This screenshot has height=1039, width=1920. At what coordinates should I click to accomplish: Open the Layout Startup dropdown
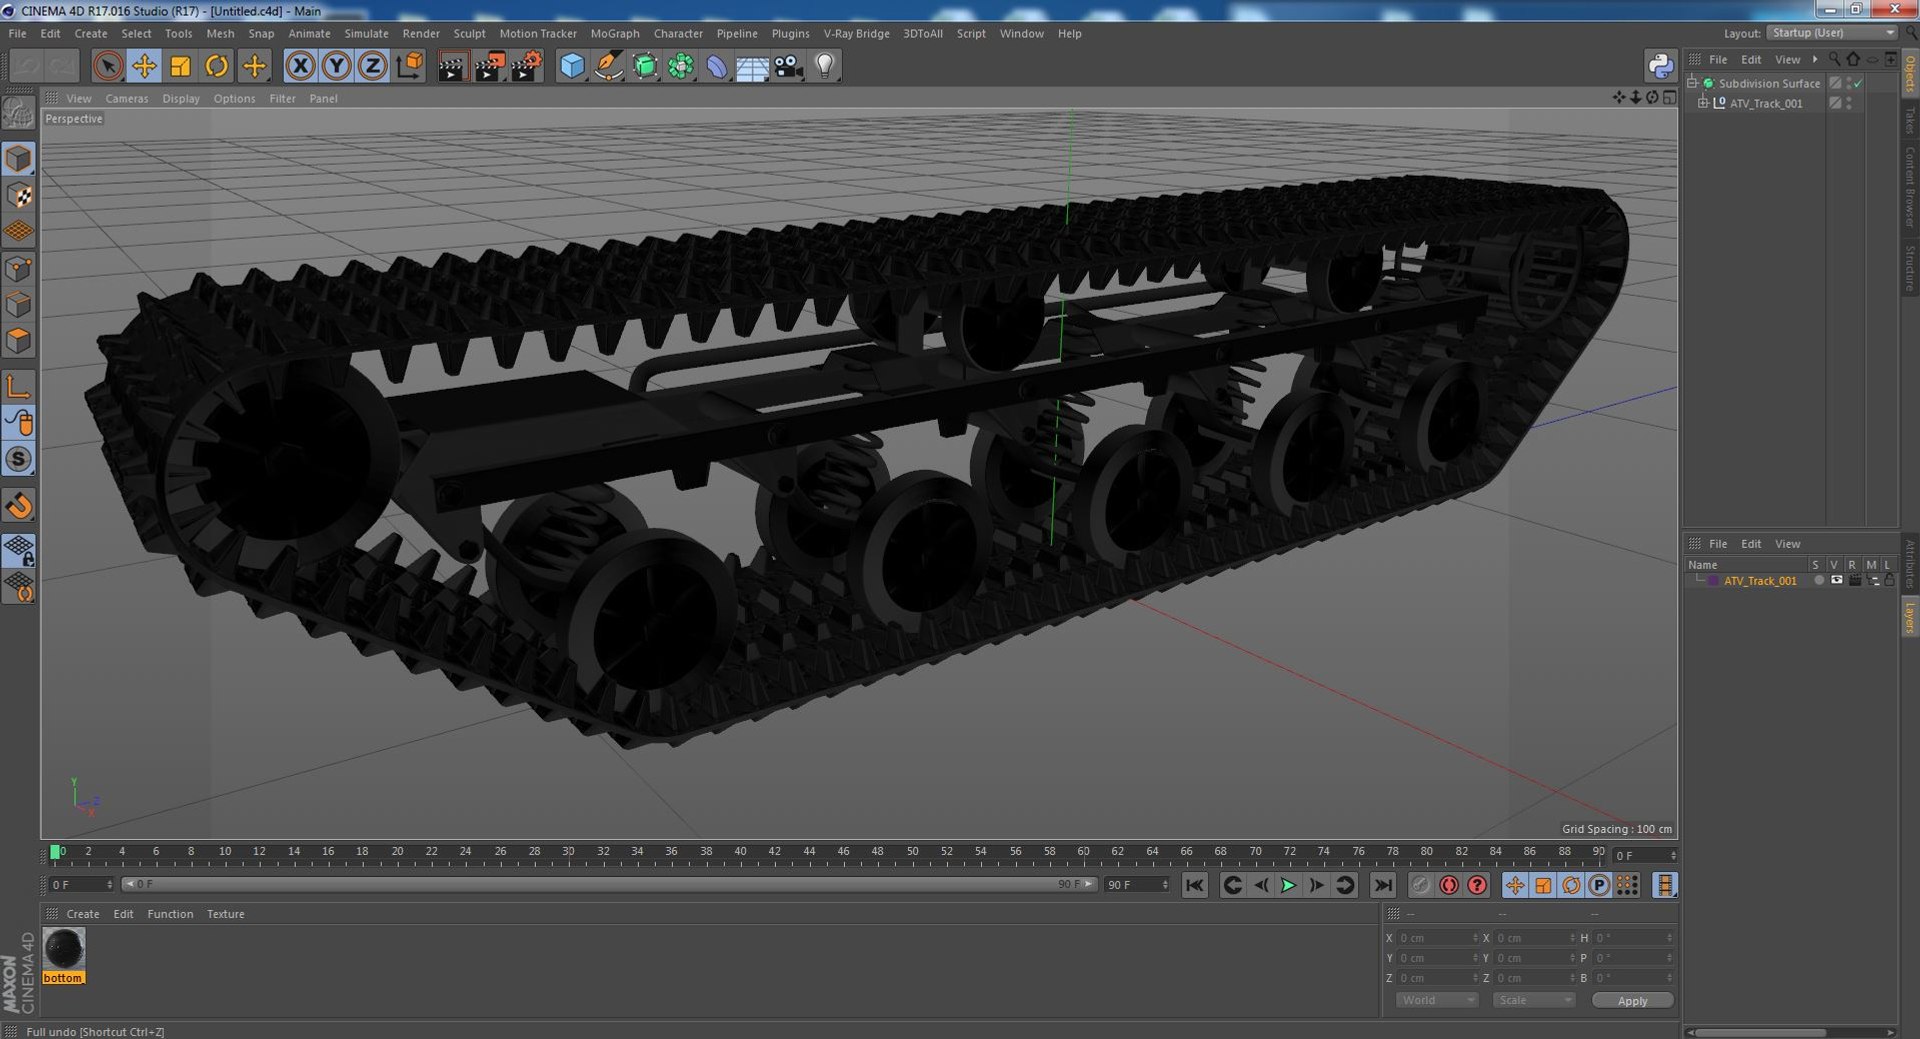pyautogui.click(x=1832, y=33)
